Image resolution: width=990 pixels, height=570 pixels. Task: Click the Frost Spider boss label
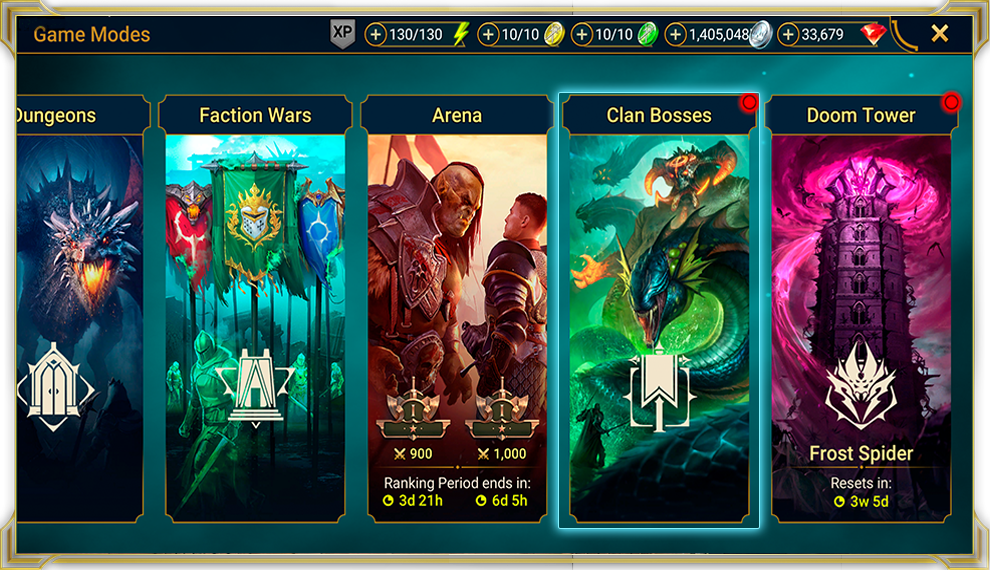pyautogui.click(x=861, y=453)
